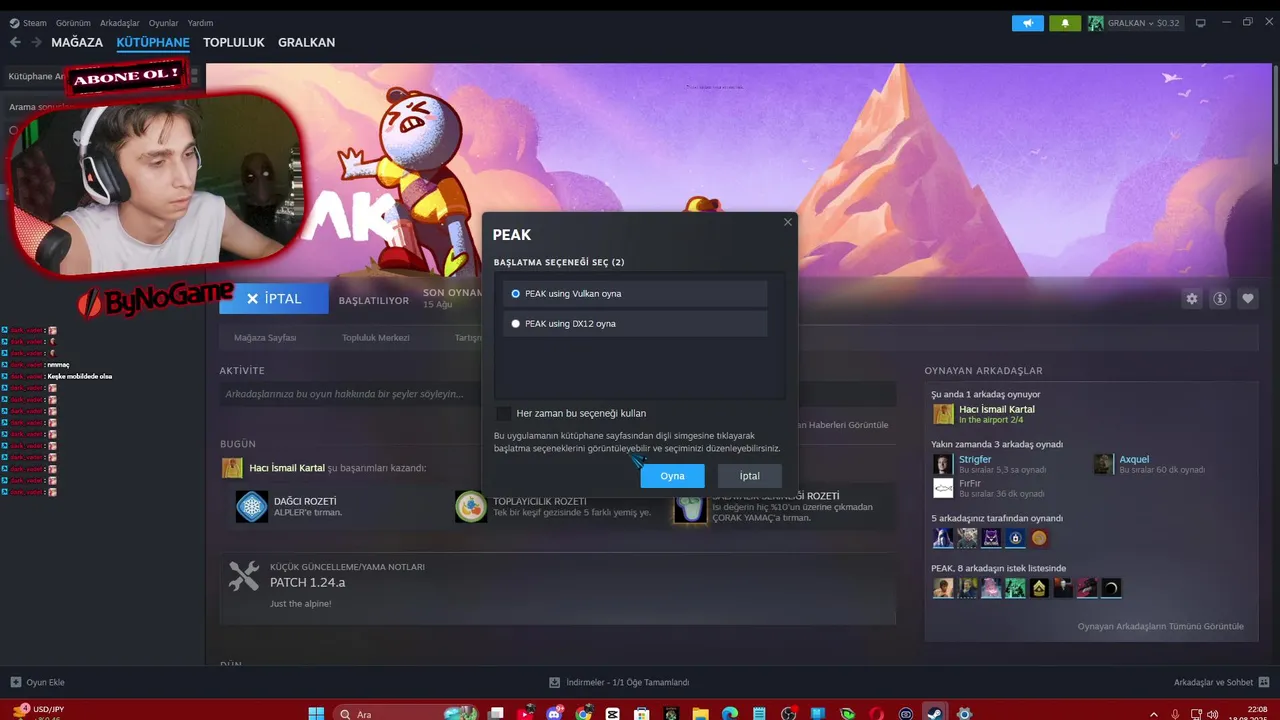1280x720 pixels.
Task: Open File Explorer from the taskbar
Action: pos(701,714)
